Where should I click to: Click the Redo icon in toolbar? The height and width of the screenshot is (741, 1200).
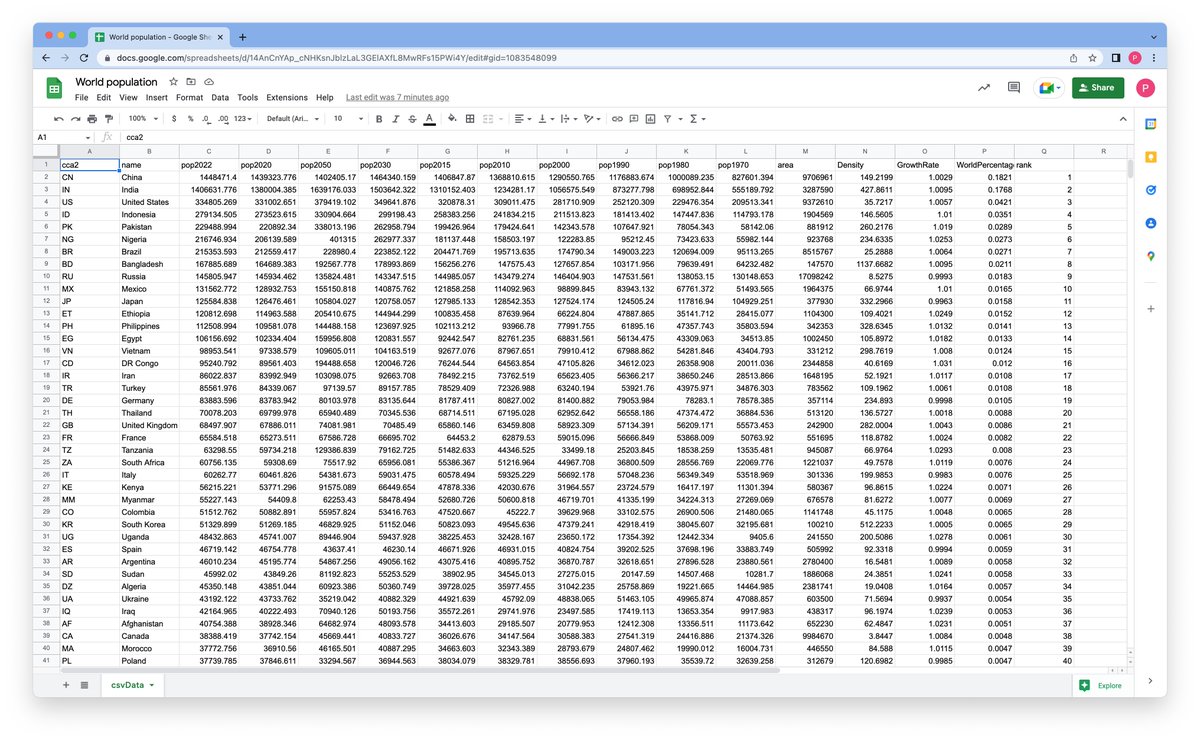tap(76, 118)
